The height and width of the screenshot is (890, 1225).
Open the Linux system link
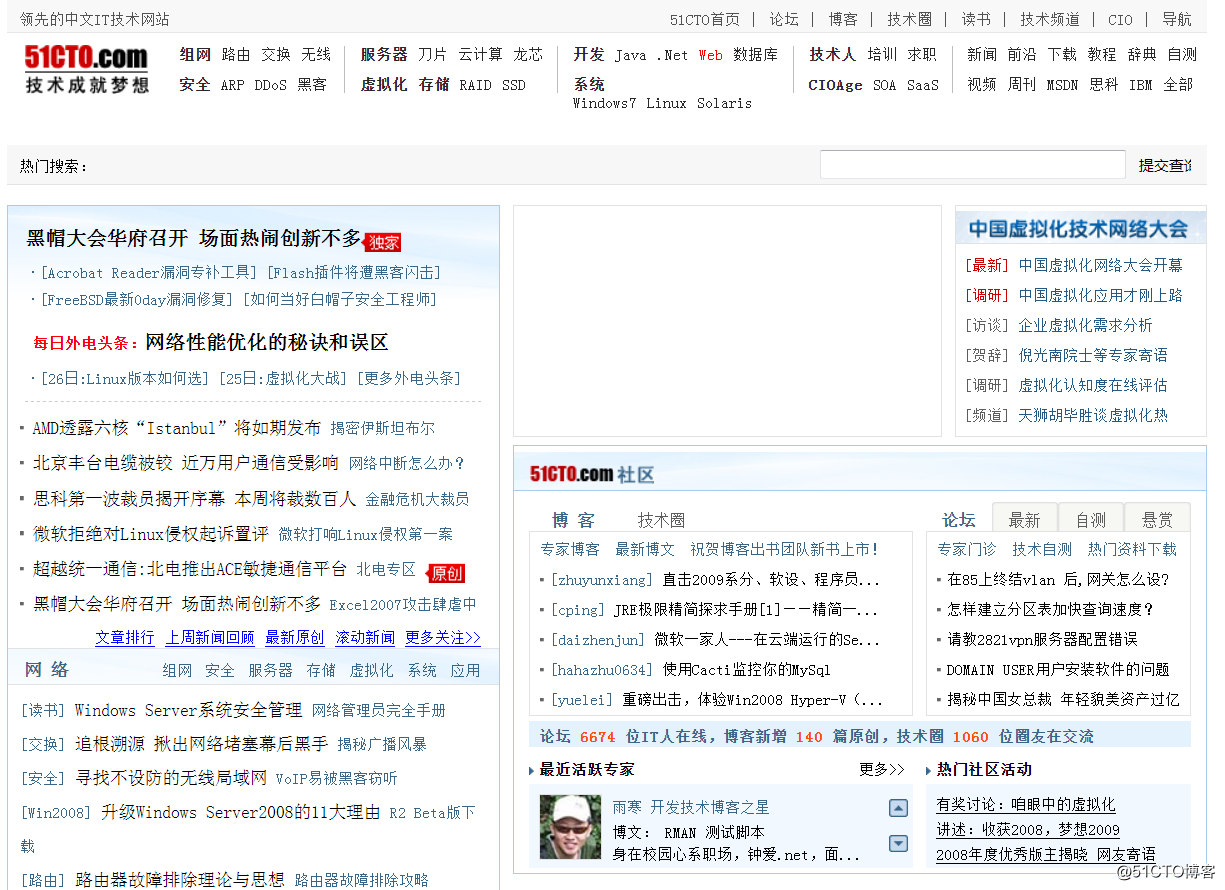coord(666,103)
